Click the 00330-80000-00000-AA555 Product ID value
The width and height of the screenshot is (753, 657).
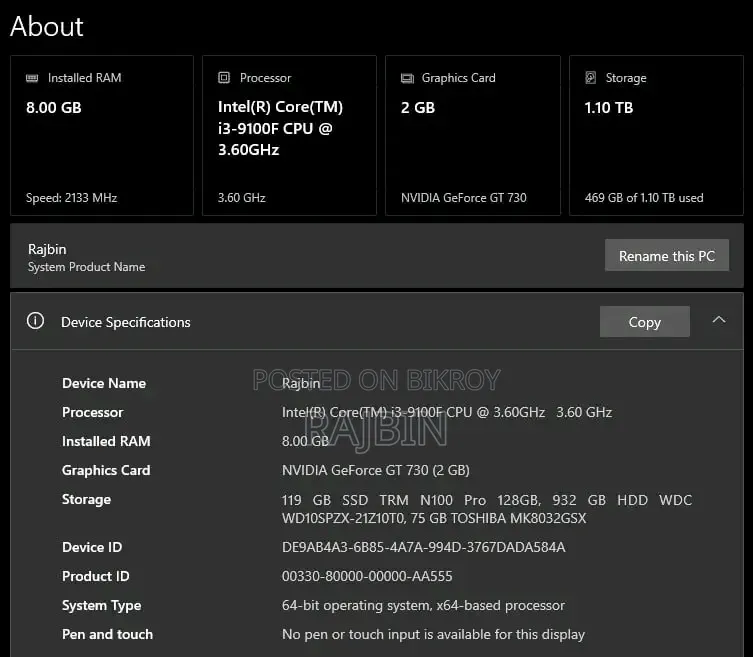click(367, 576)
